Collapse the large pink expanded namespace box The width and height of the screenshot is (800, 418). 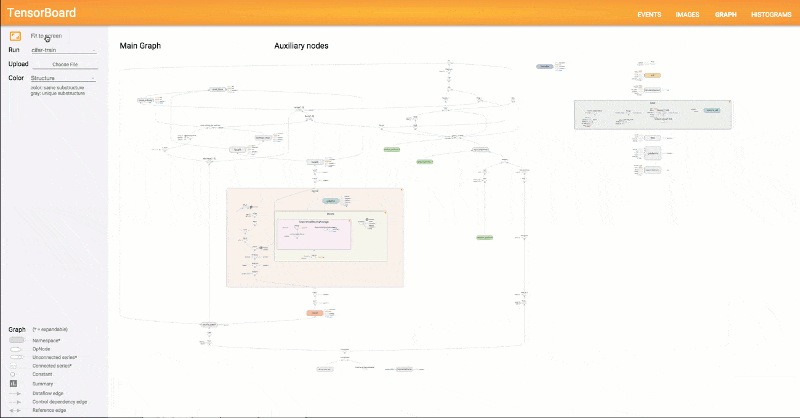400,190
